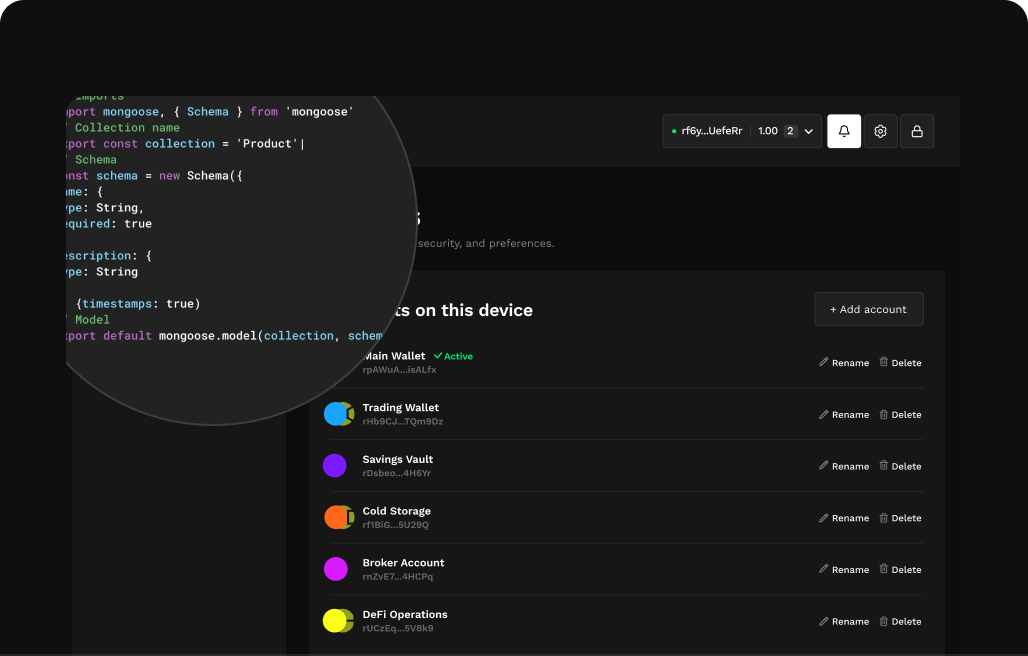The height and width of the screenshot is (656, 1028).
Task: Click the account count badge 2
Action: (790, 131)
